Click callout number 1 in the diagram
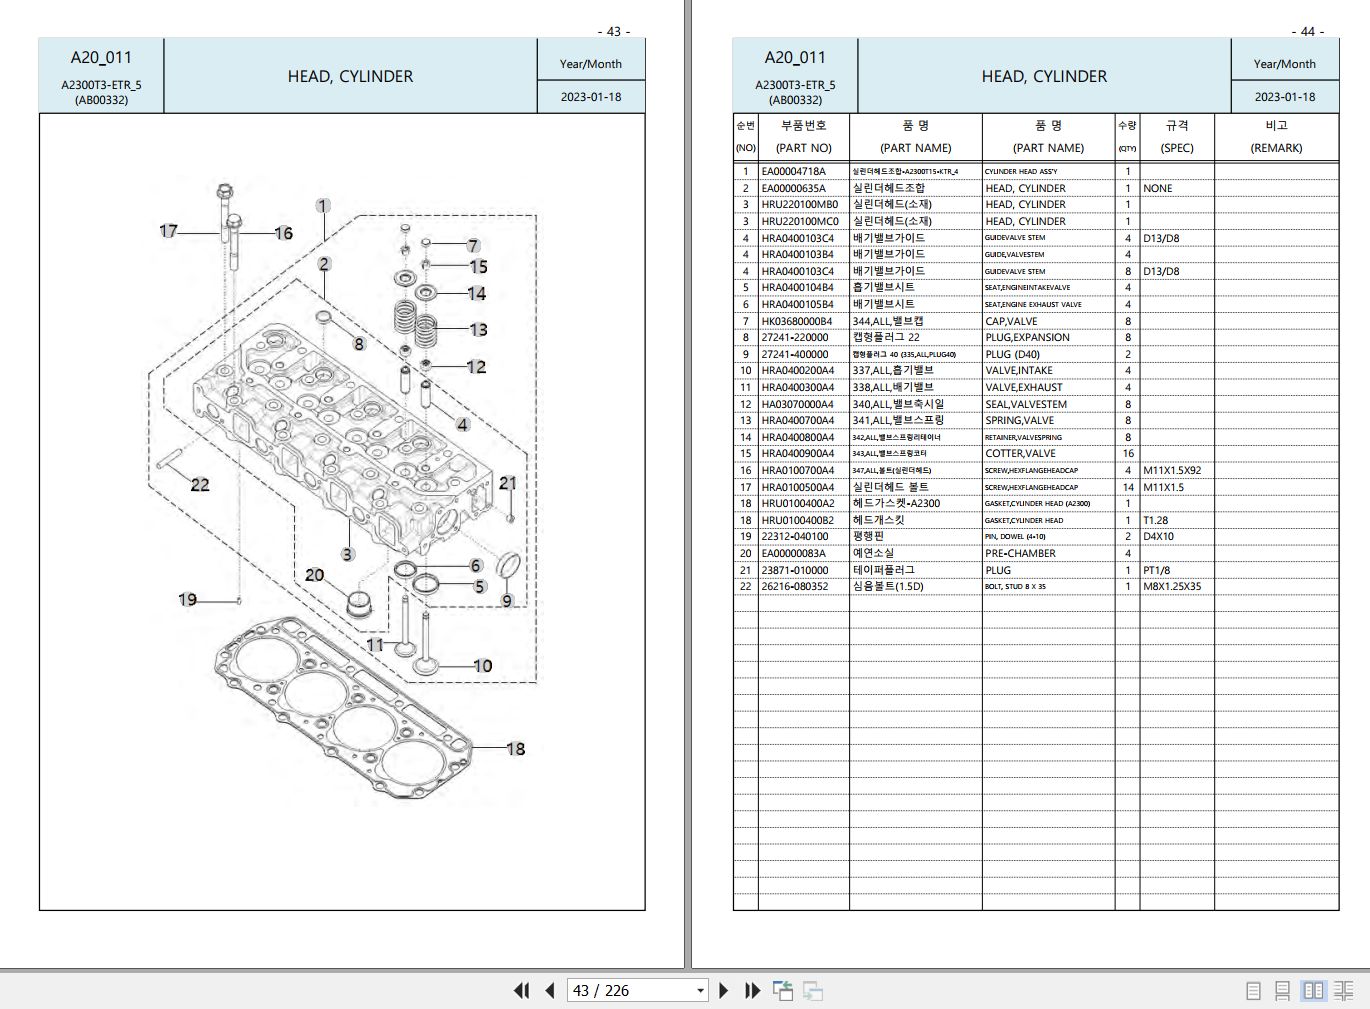The image size is (1370, 1009). (x=322, y=206)
